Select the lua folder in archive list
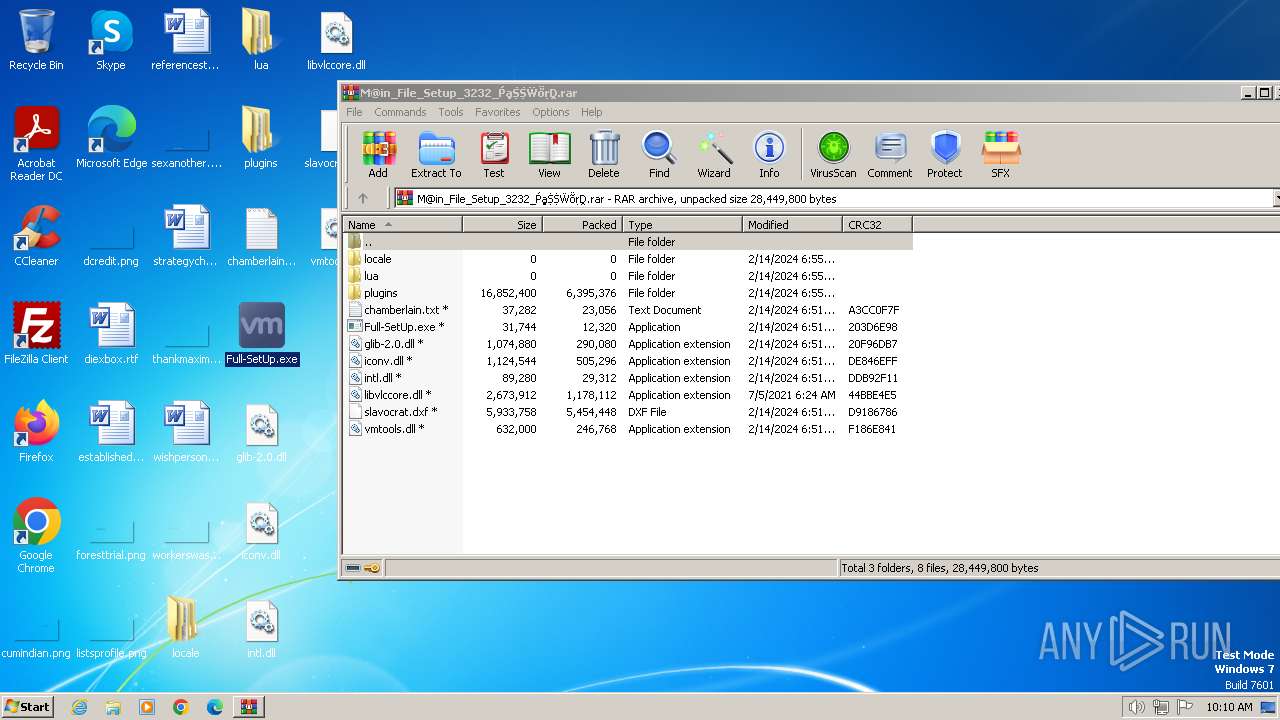The width and height of the screenshot is (1280, 720). [x=627, y=276]
